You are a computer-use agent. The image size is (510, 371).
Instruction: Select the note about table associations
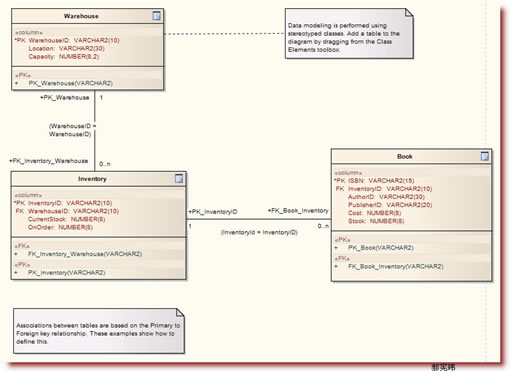(99, 331)
